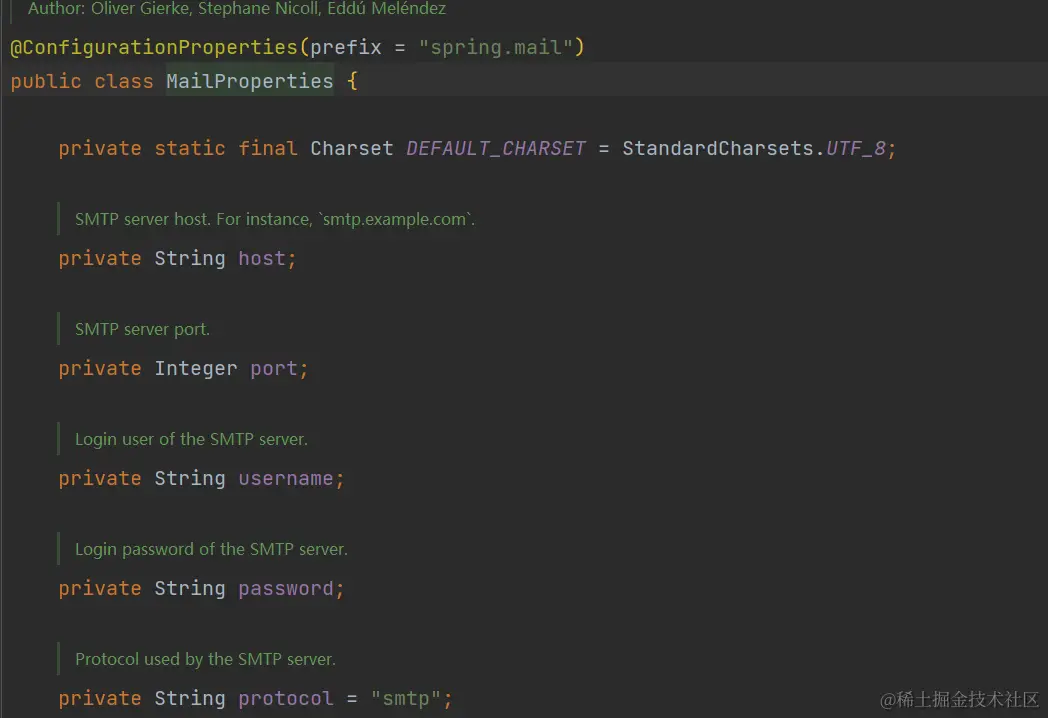This screenshot has width=1048, height=718.
Task: Click the 'SMTP server host' doc comment
Action: 275,219
